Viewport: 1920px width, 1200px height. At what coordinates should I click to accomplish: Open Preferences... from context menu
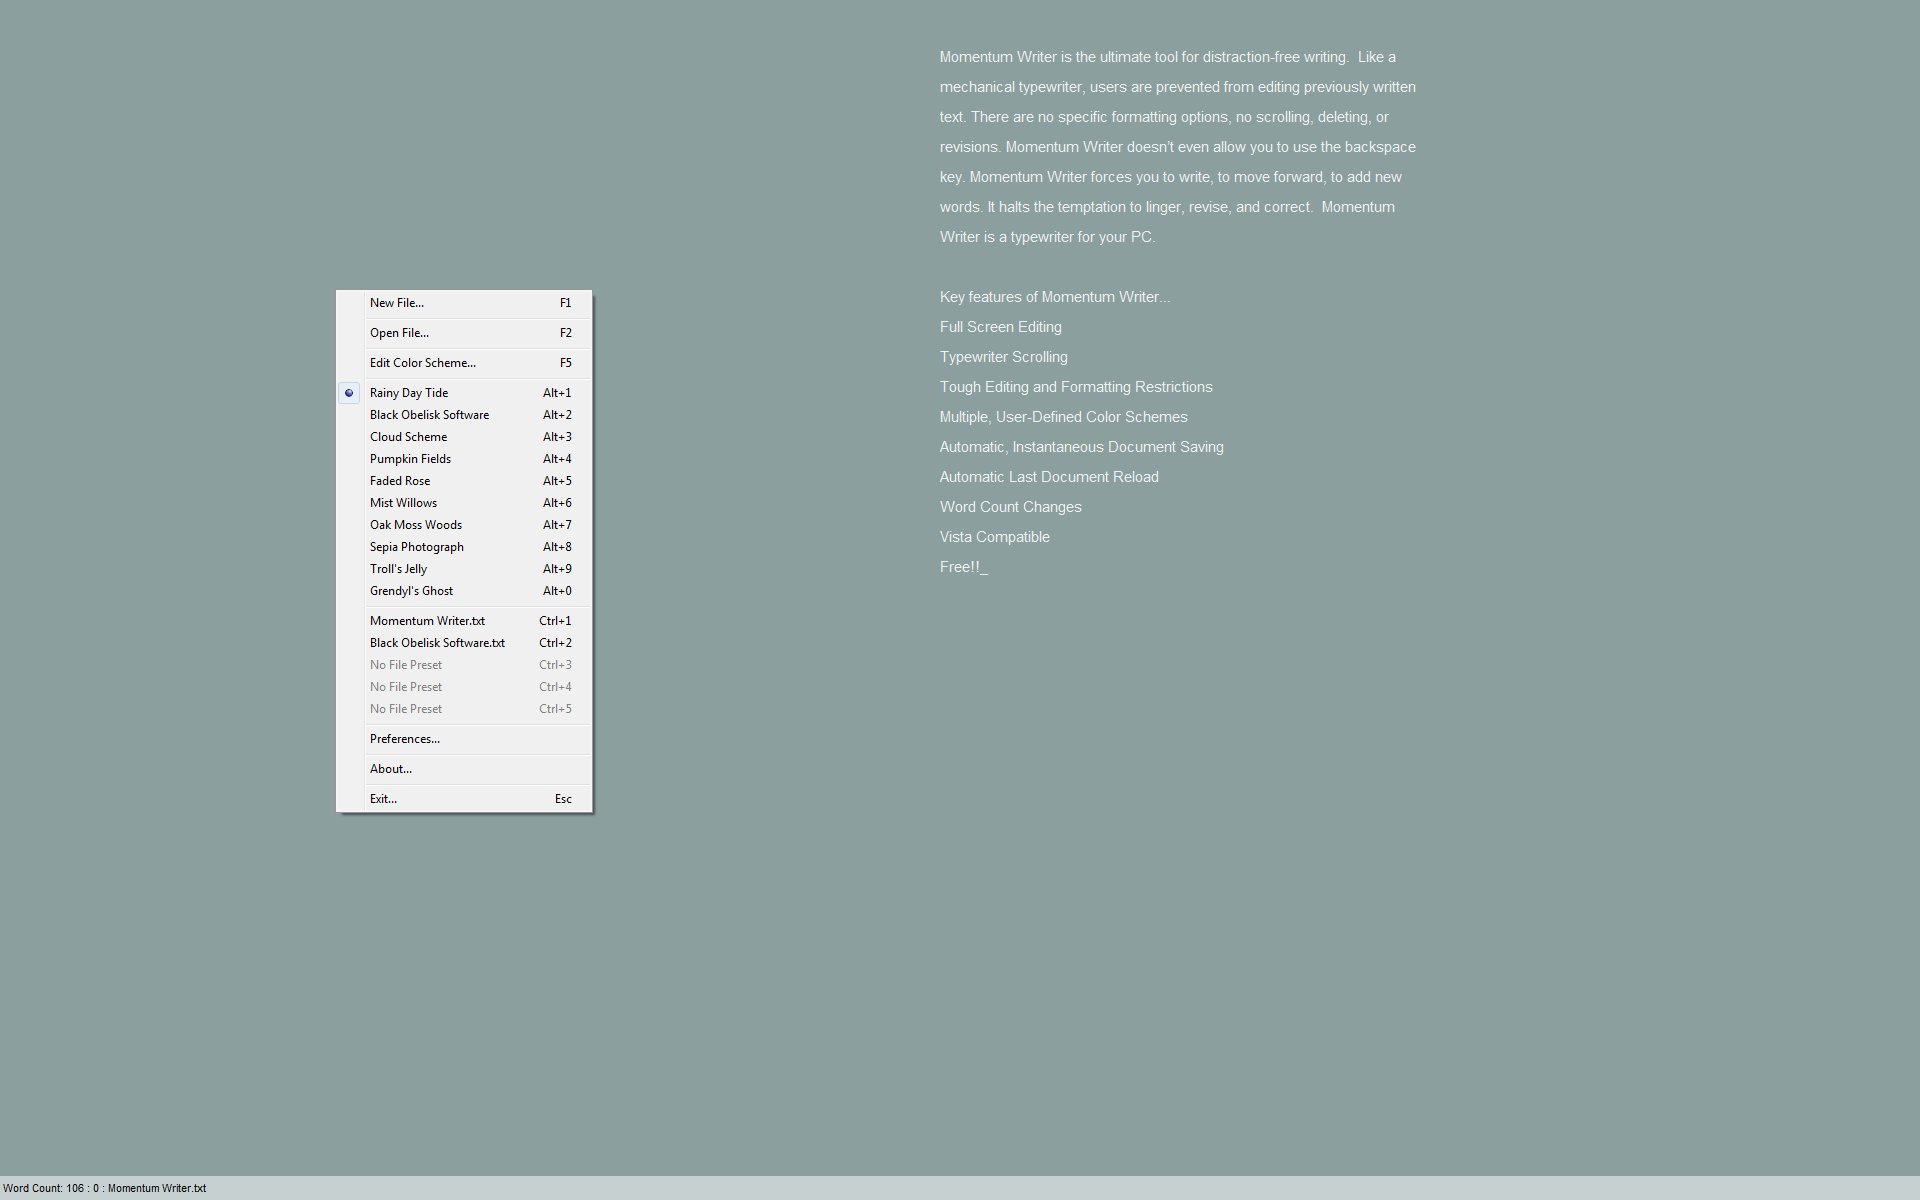click(x=405, y=739)
